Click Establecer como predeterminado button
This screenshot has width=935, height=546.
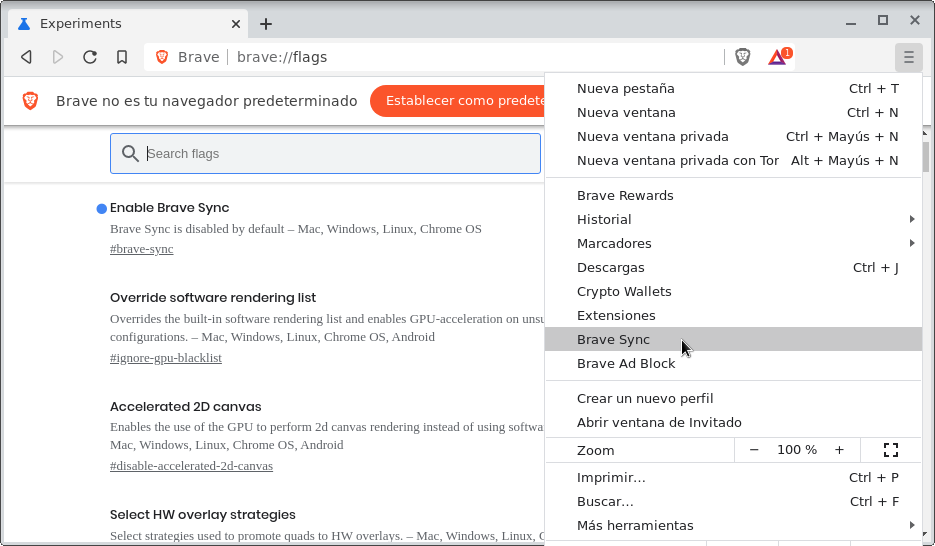(458, 101)
